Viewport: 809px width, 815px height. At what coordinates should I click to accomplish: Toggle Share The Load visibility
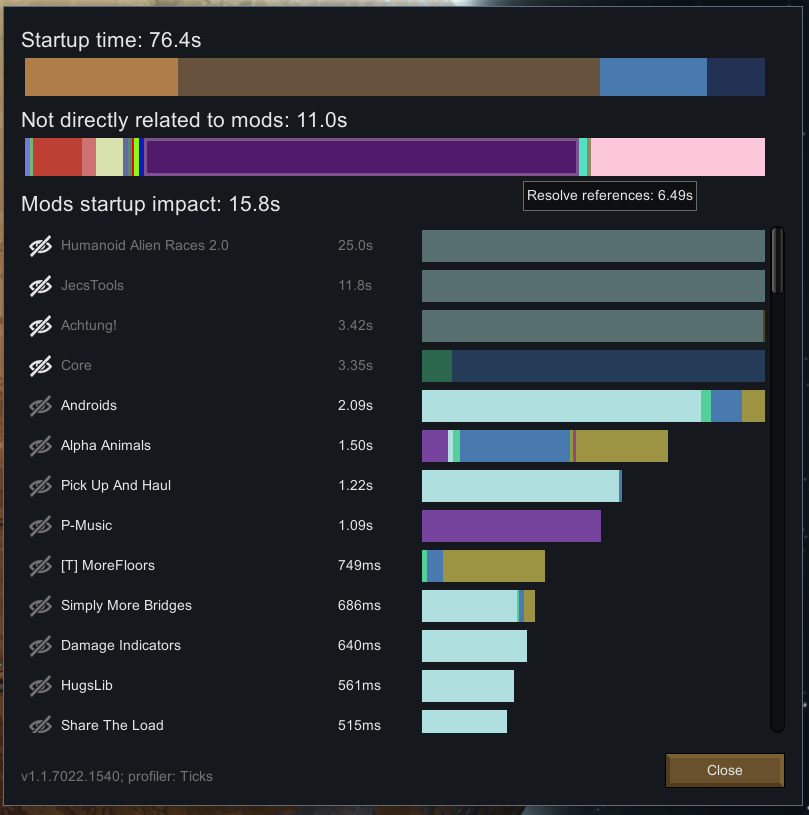click(40, 725)
